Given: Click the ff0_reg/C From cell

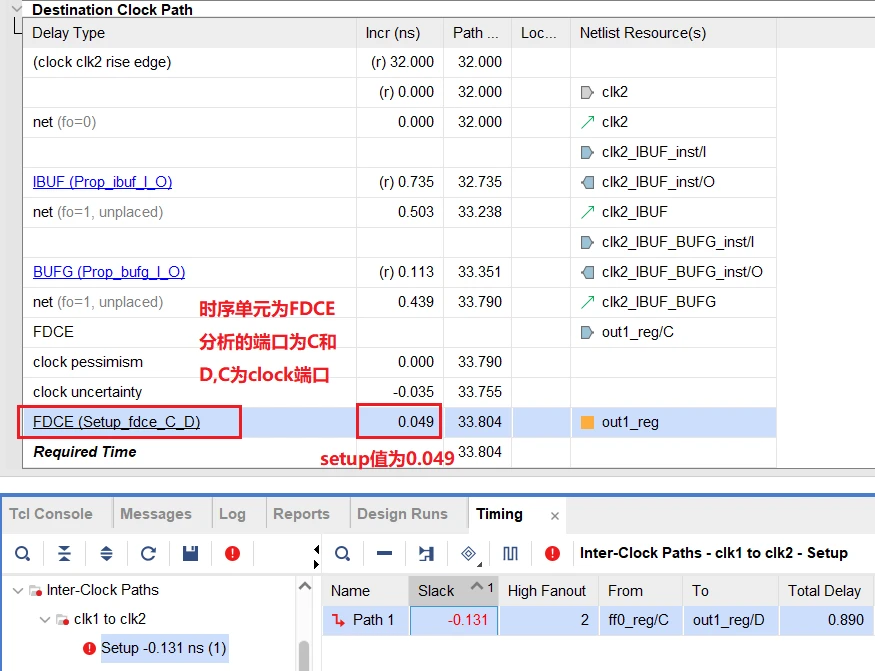Looking at the screenshot, I should 641,620.
